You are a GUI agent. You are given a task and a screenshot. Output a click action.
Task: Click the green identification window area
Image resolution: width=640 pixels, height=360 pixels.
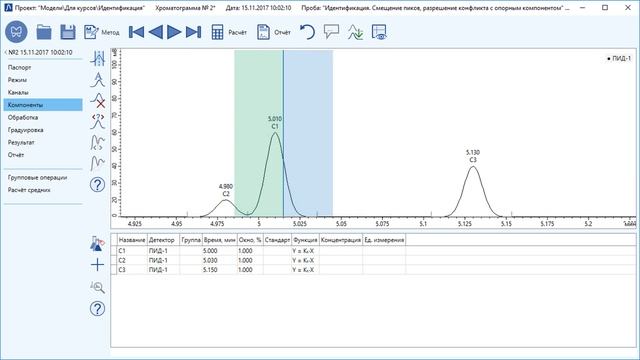(x=258, y=133)
